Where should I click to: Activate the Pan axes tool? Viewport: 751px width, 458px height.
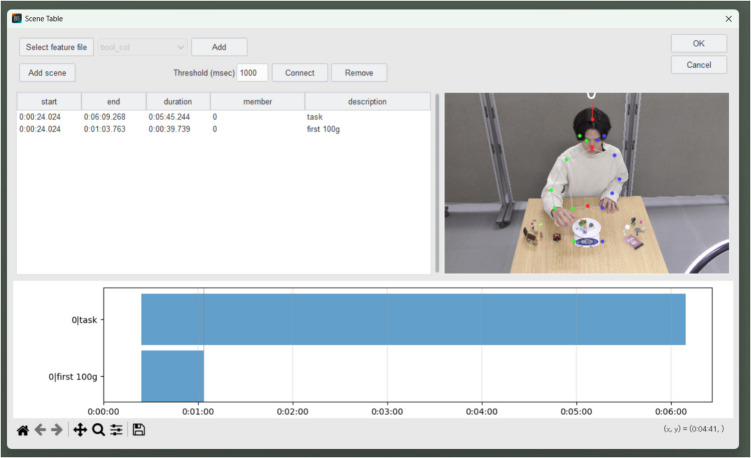[80, 430]
